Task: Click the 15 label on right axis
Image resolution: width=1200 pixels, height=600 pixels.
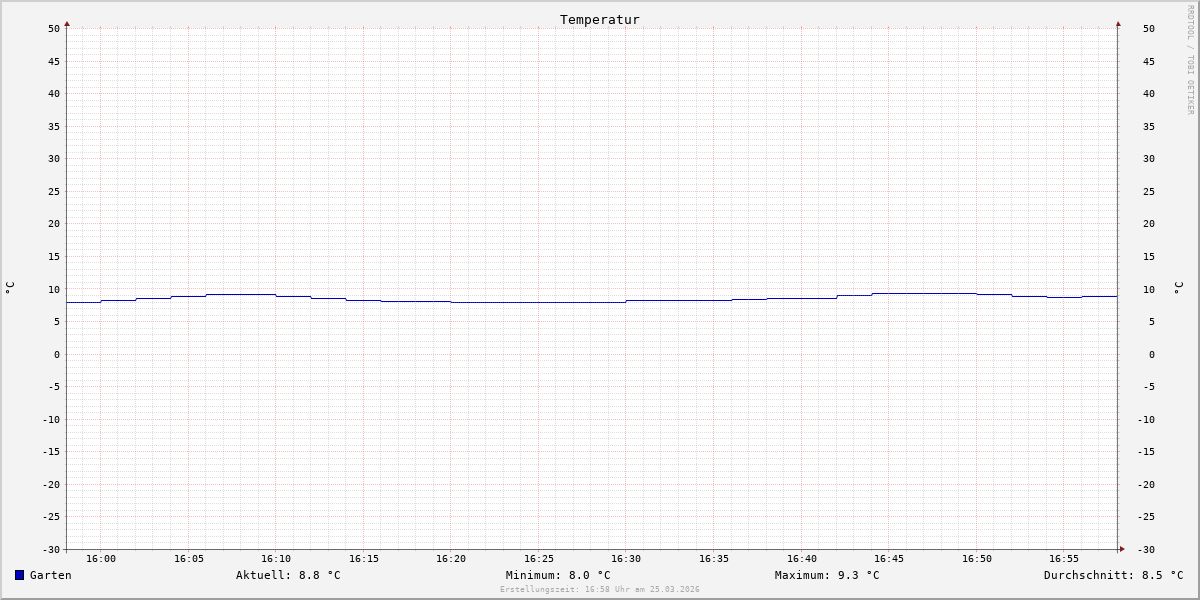Action: click(x=1149, y=256)
